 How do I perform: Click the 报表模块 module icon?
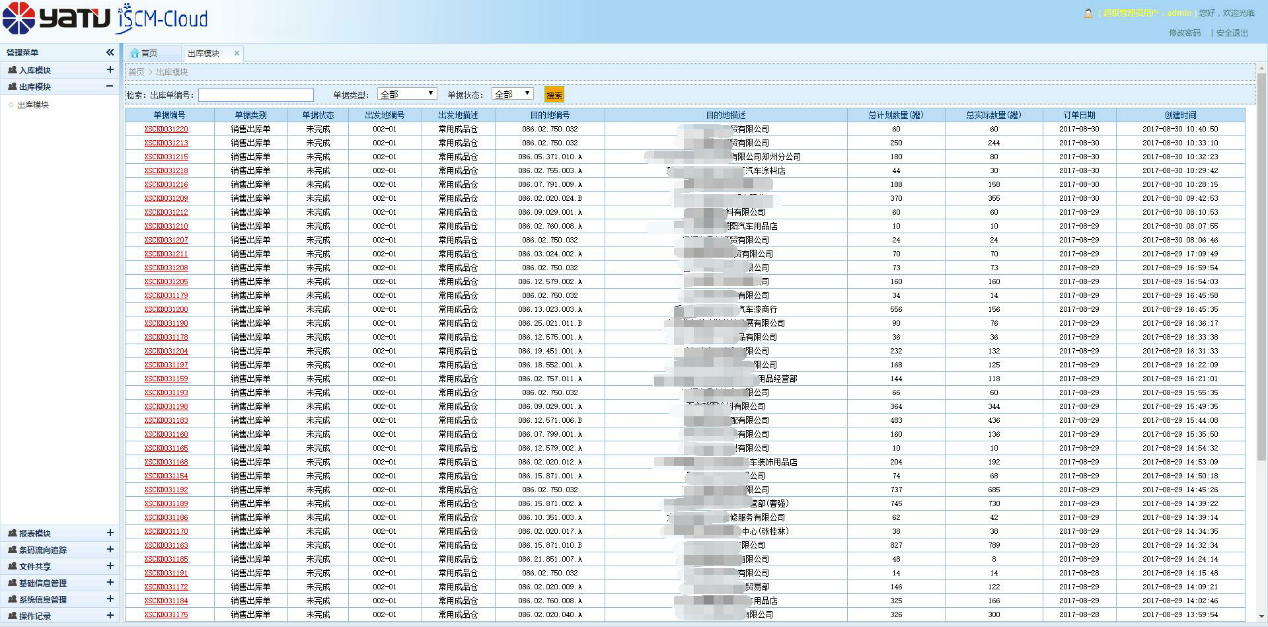coord(12,533)
